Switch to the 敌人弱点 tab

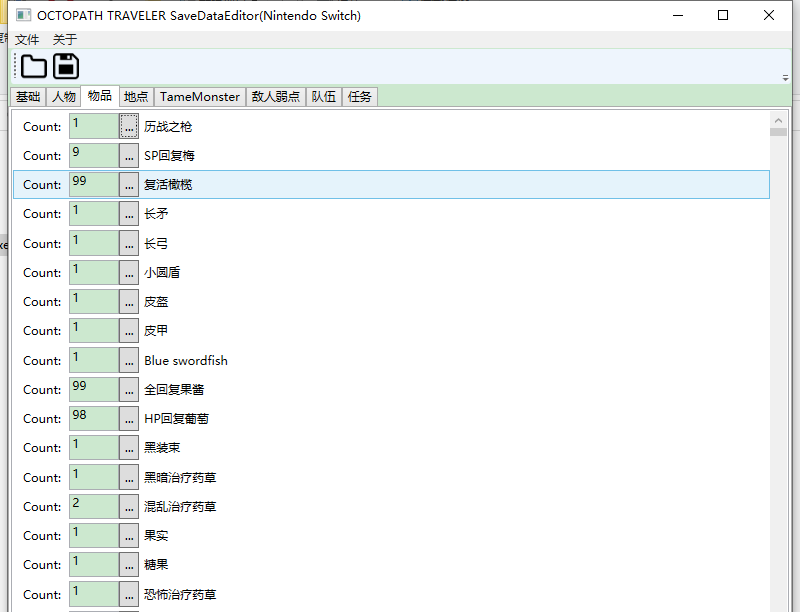click(x=276, y=96)
